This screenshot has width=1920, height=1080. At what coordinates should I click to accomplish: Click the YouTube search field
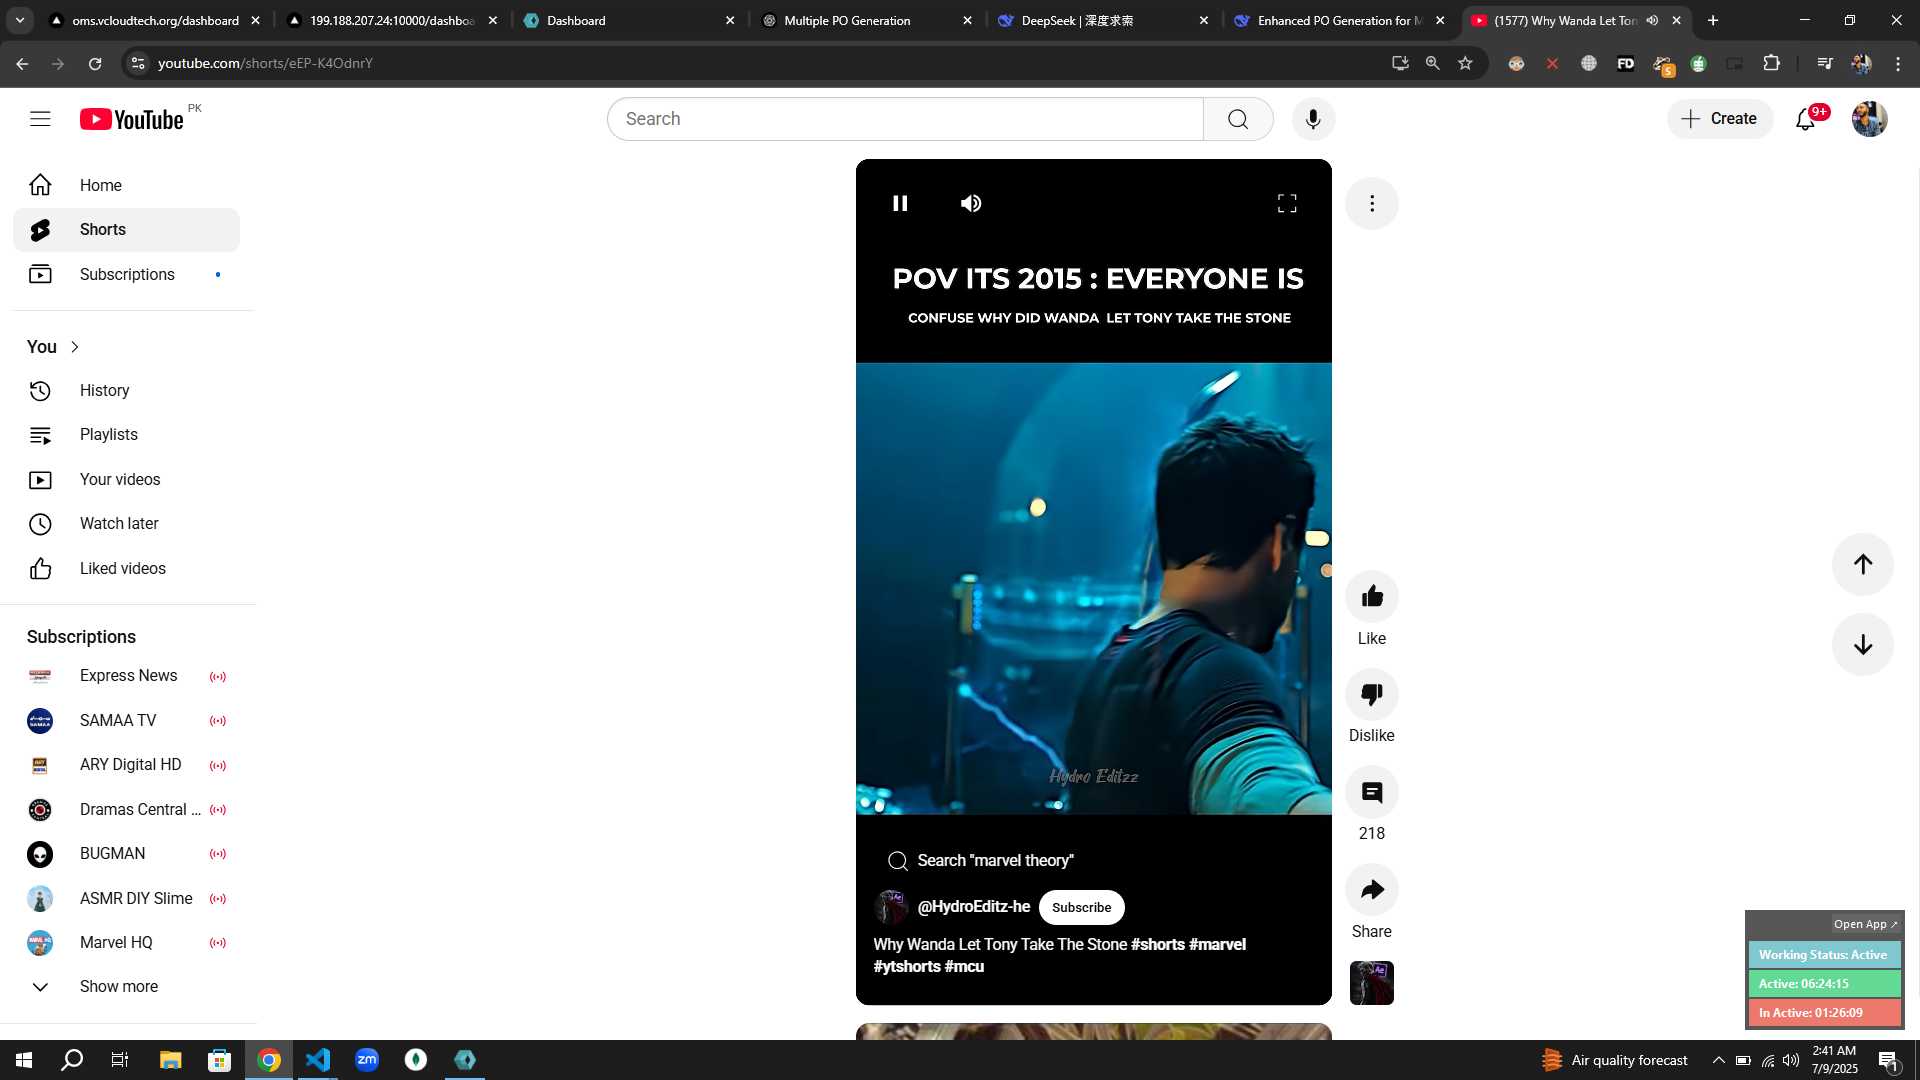905,119
